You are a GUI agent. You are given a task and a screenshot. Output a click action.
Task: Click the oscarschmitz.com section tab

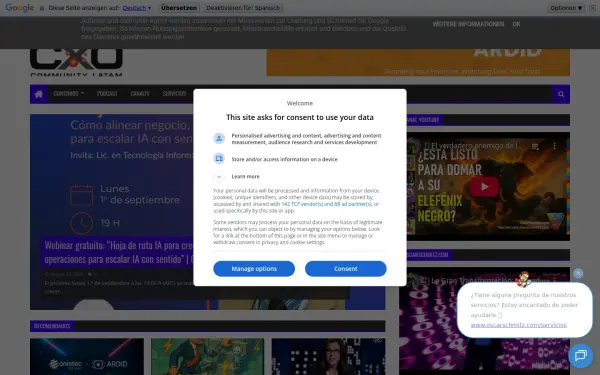429,254
